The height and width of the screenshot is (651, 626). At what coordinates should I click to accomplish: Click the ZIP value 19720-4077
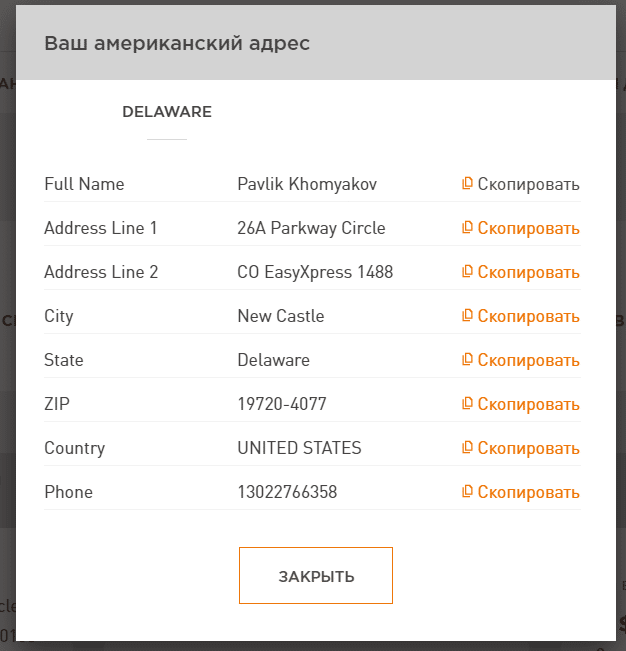[x=282, y=404]
